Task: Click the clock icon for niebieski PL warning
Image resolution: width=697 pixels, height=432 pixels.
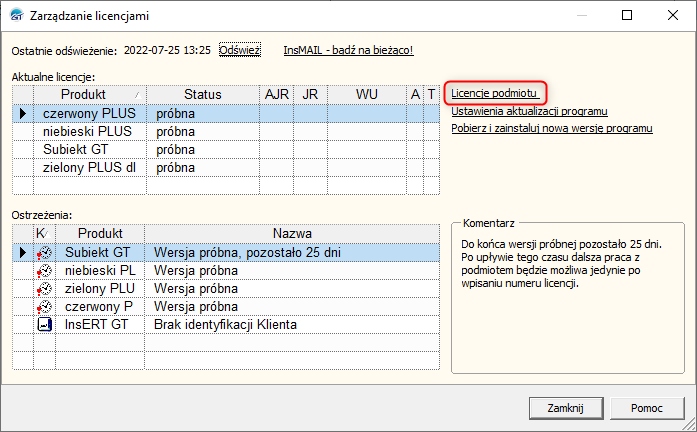Action: coord(44,271)
